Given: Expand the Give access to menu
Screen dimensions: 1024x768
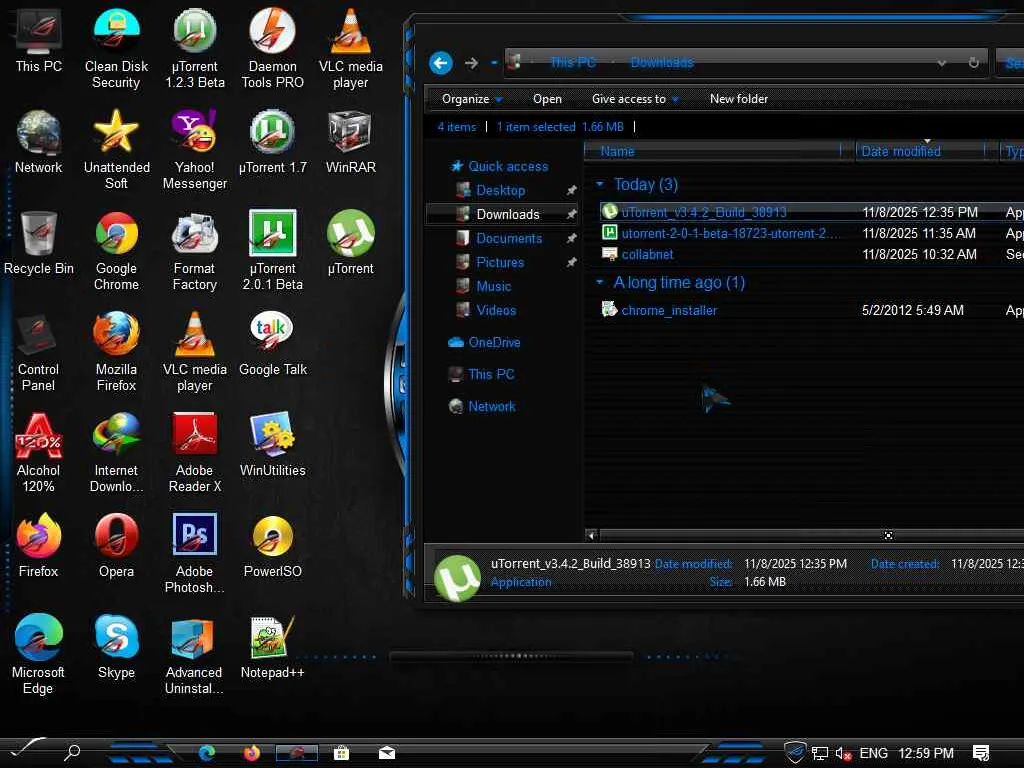Looking at the screenshot, I should pos(635,99).
